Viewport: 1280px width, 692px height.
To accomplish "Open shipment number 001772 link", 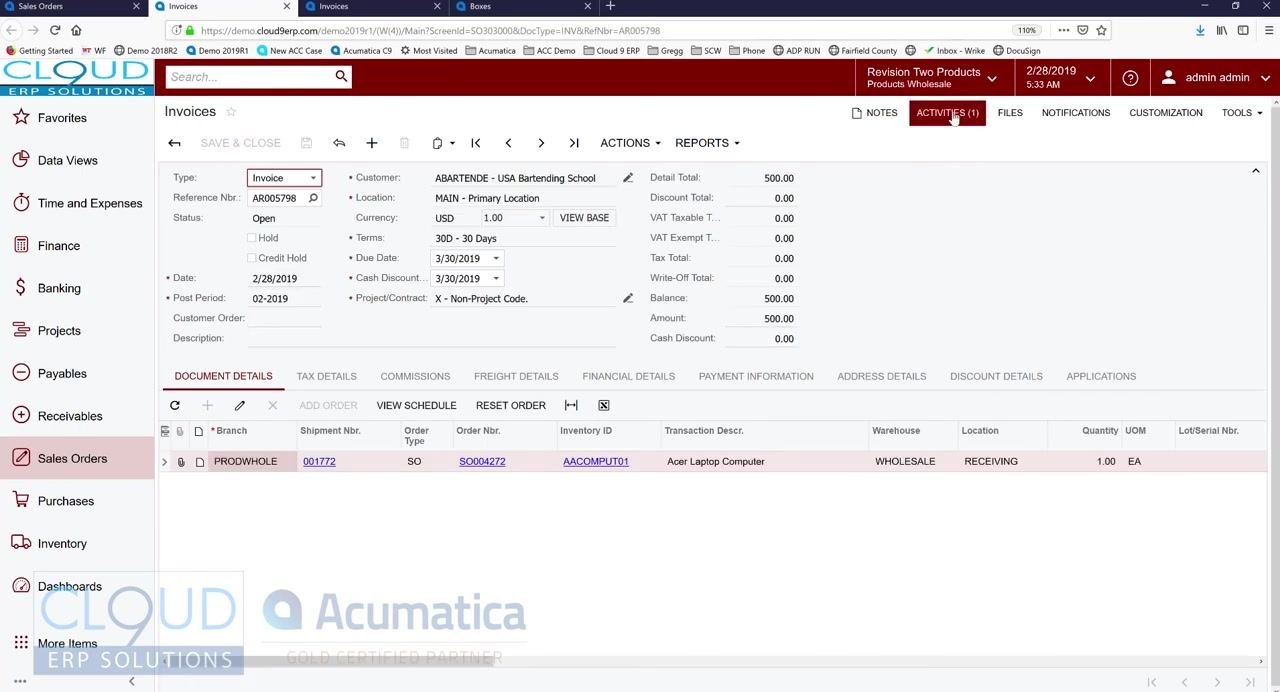I will click(x=319, y=462).
